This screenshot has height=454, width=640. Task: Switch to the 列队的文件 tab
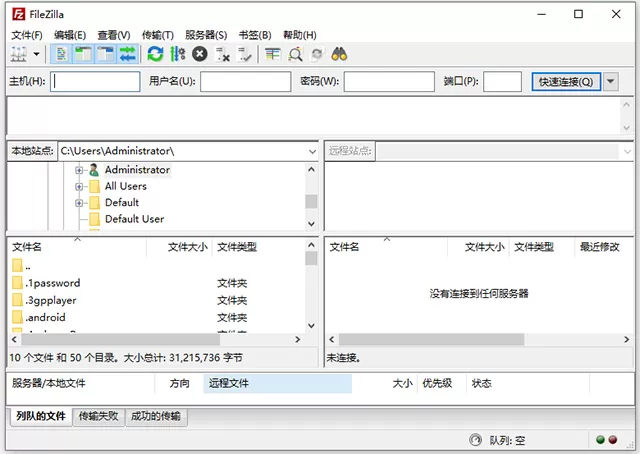(x=41, y=416)
